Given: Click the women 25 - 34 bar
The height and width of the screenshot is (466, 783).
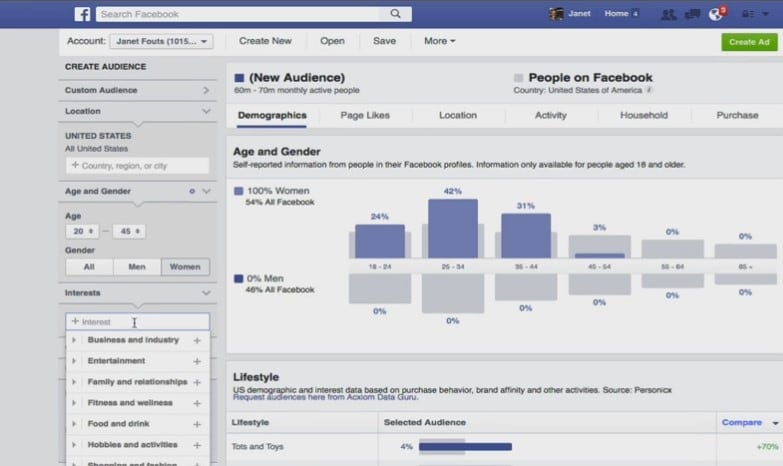Looking at the screenshot, I should pos(453,228).
